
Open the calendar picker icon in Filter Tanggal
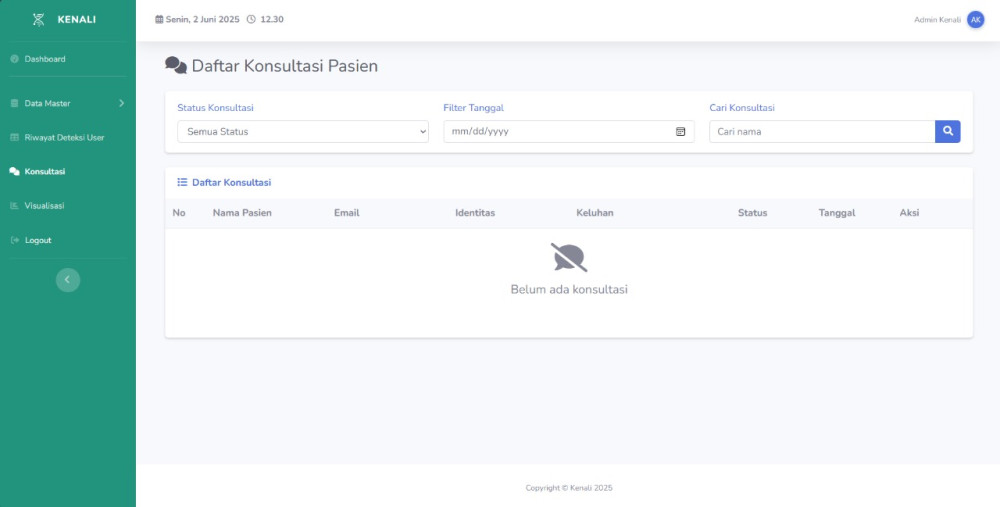pos(680,131)
